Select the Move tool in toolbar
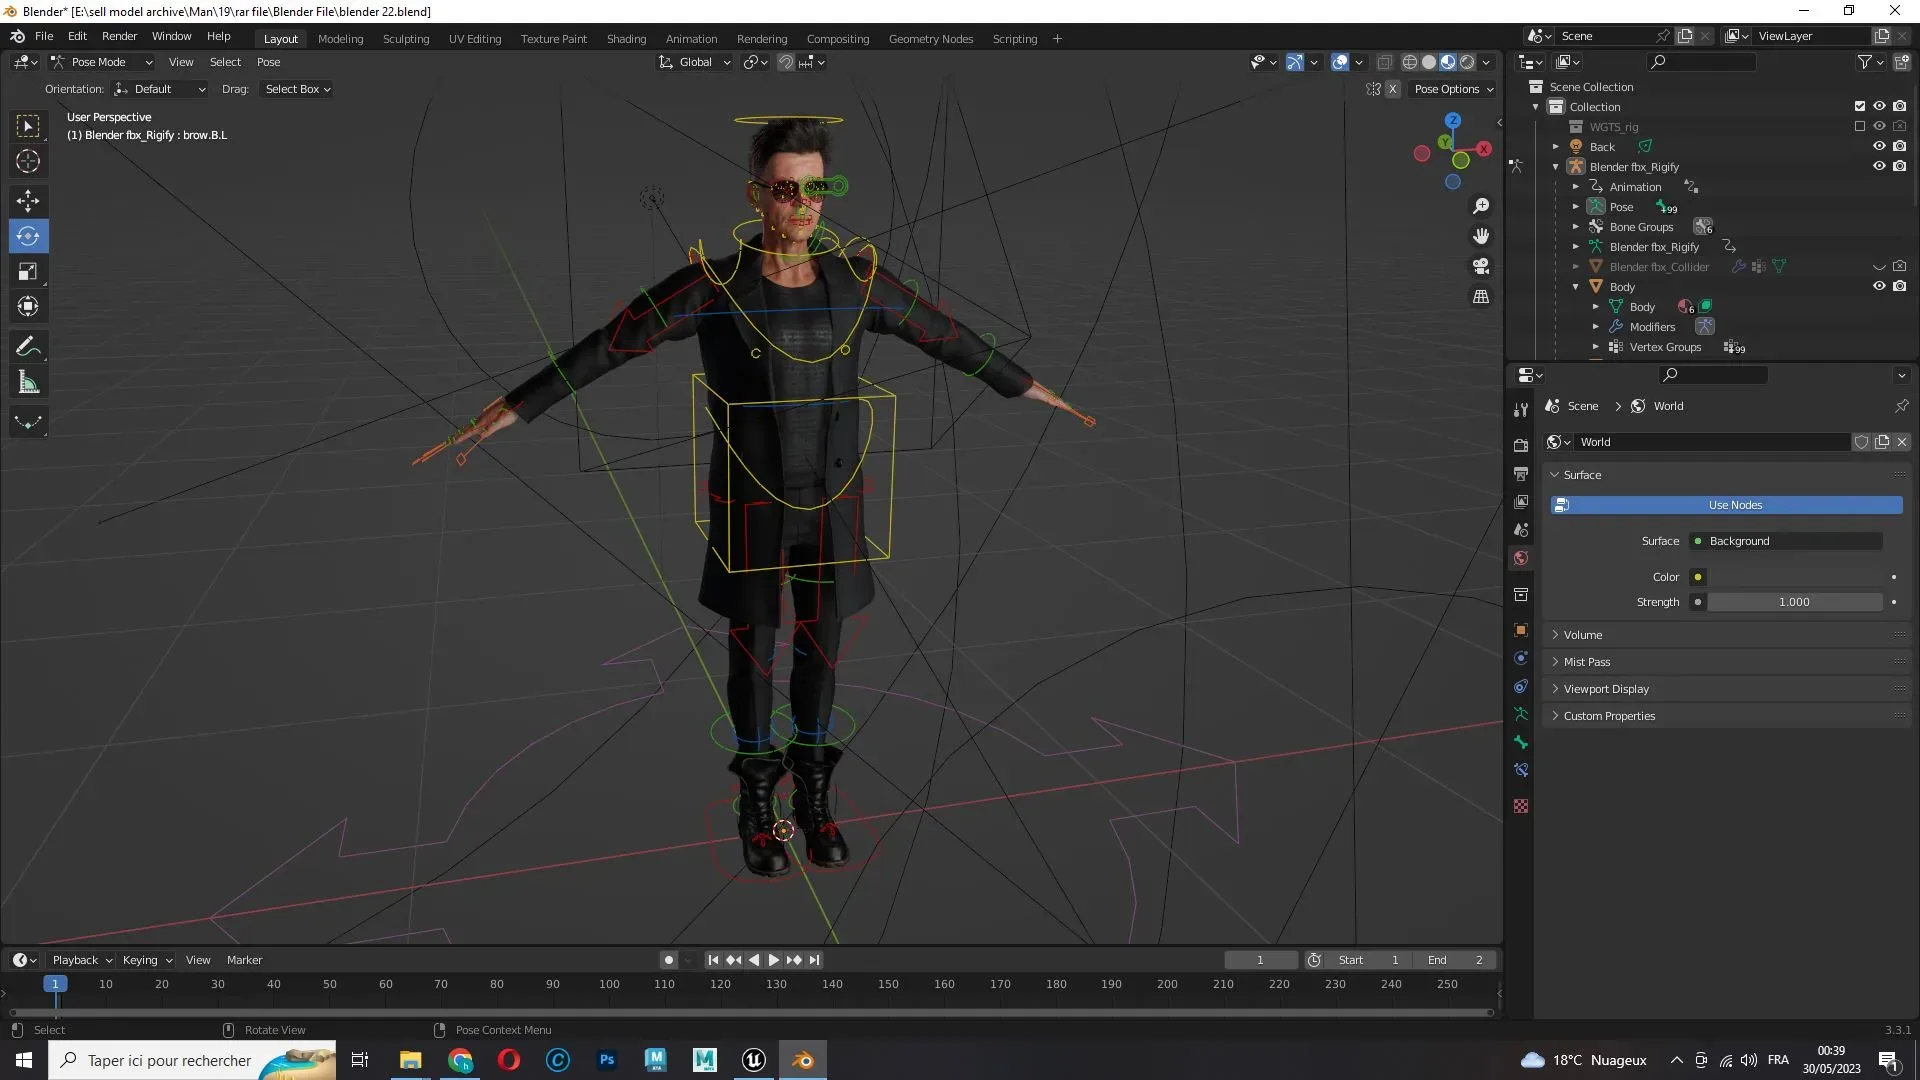 (x=28, y=201)
